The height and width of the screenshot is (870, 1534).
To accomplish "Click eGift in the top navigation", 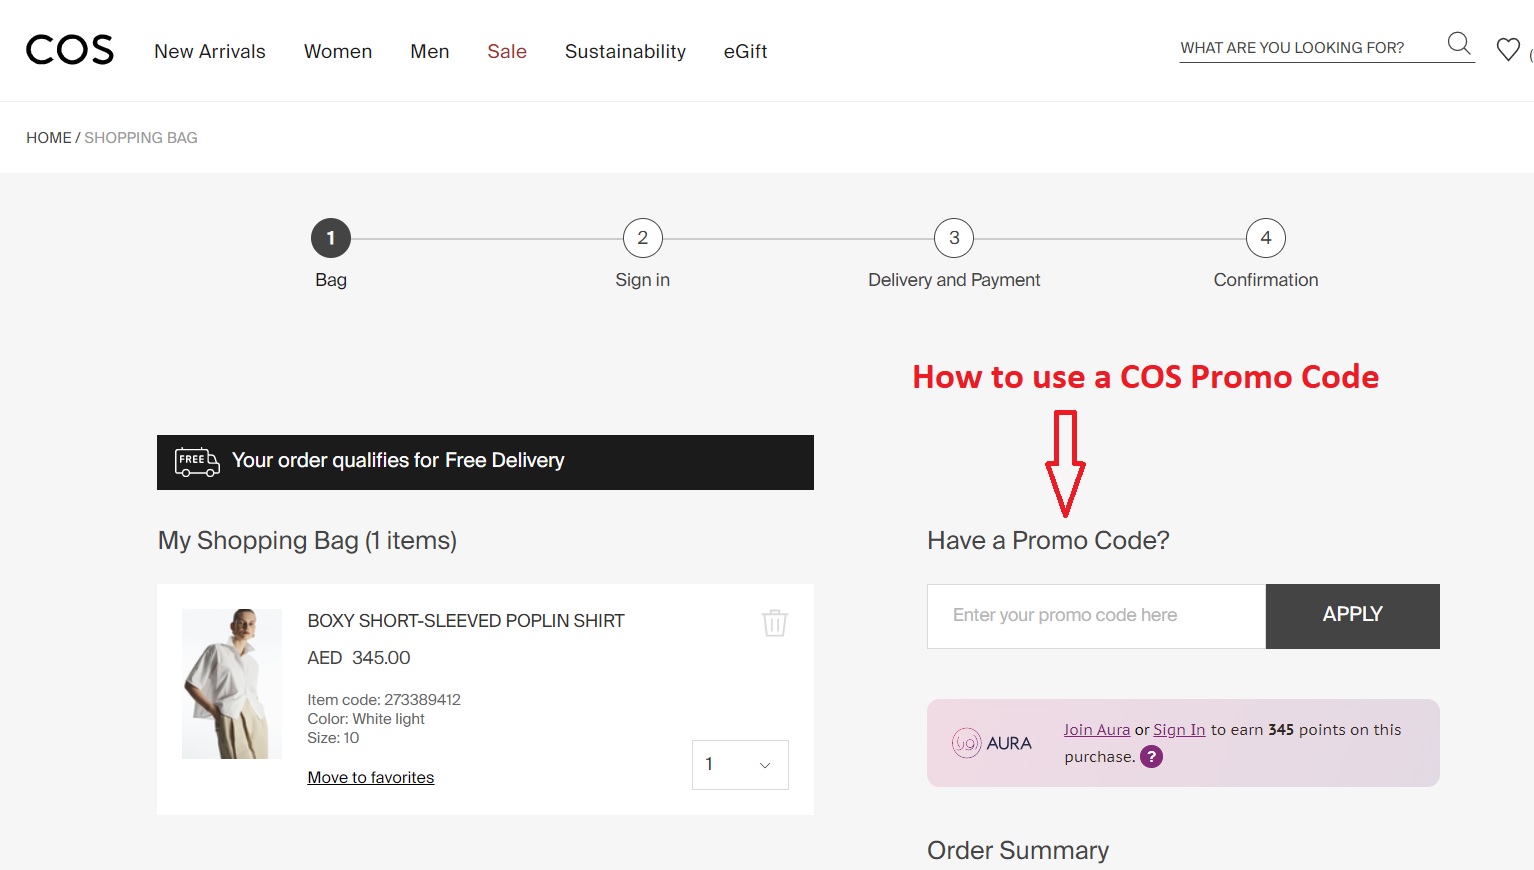I will (745, 51).
